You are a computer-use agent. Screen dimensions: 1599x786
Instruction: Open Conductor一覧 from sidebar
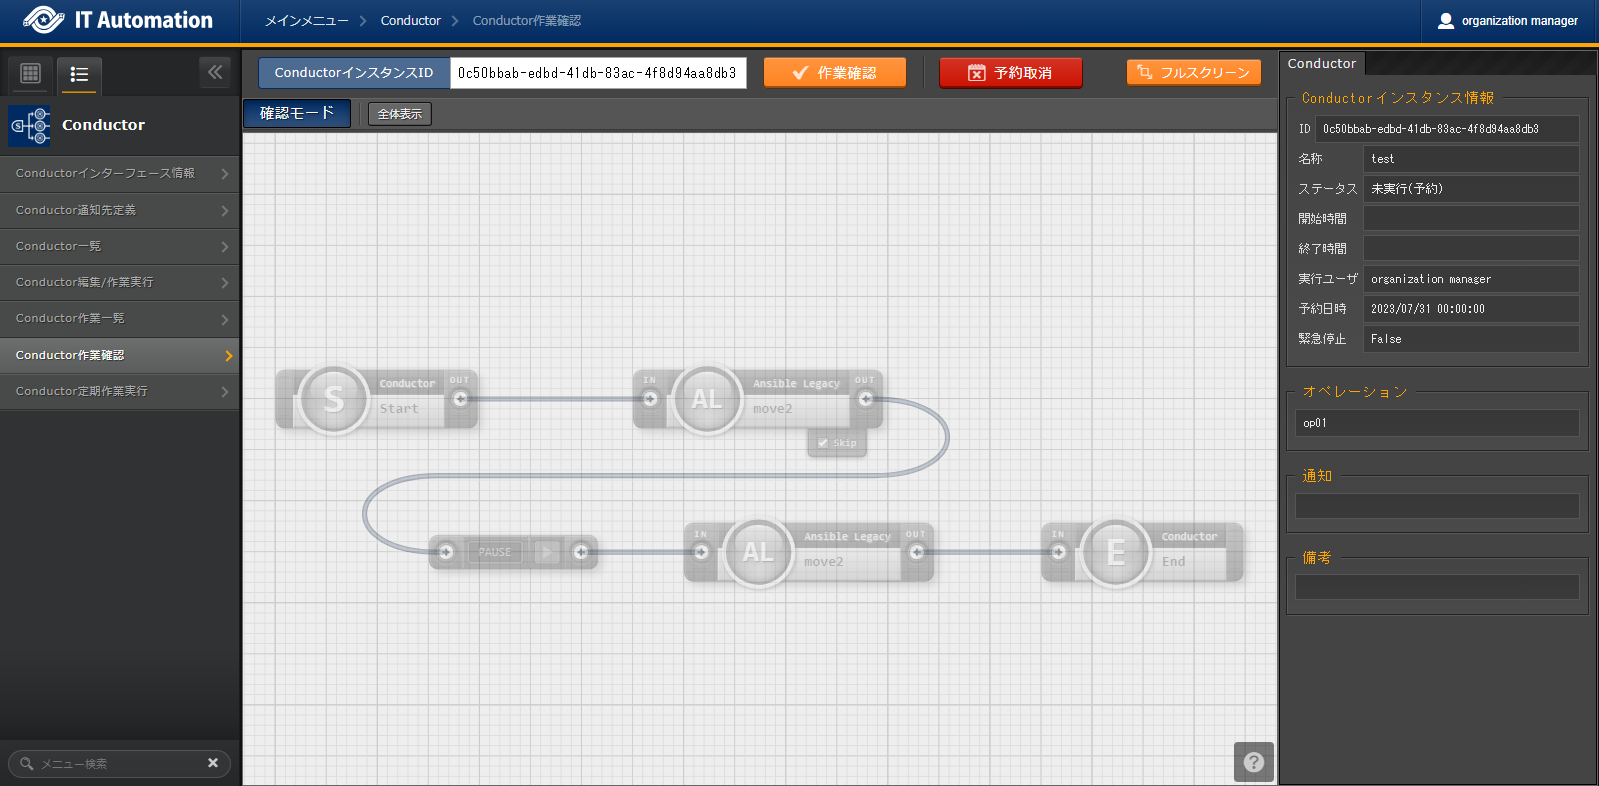point(119,246)
